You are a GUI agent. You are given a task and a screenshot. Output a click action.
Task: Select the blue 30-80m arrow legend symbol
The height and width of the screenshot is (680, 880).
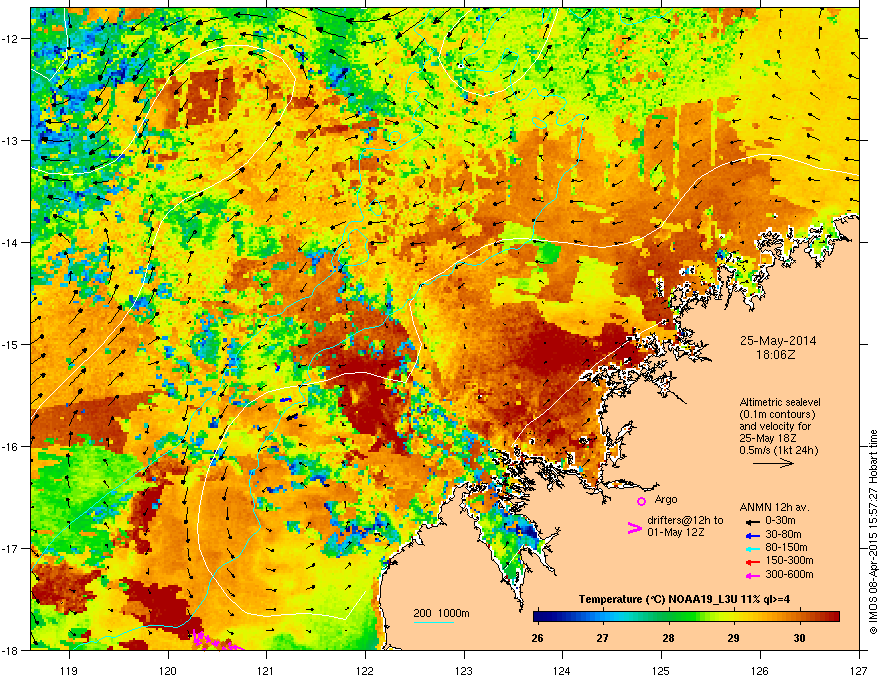pyautogui.click(x=753, y=535)
